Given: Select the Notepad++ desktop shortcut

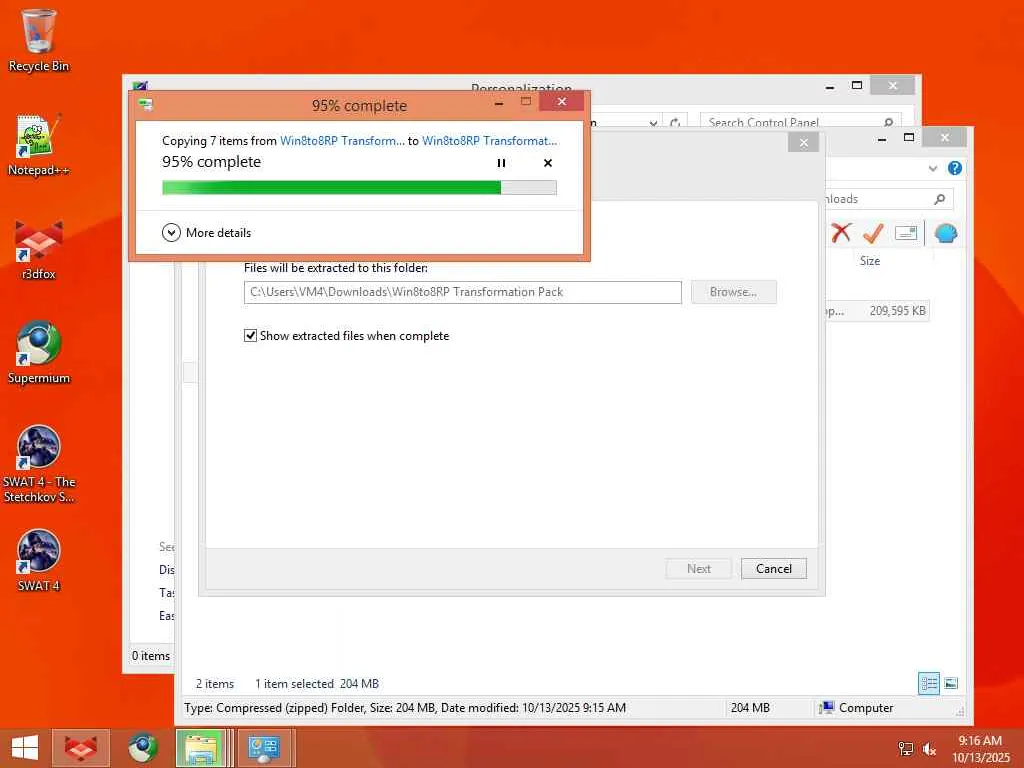Looking at the screenshot, I should pos(39,145).
